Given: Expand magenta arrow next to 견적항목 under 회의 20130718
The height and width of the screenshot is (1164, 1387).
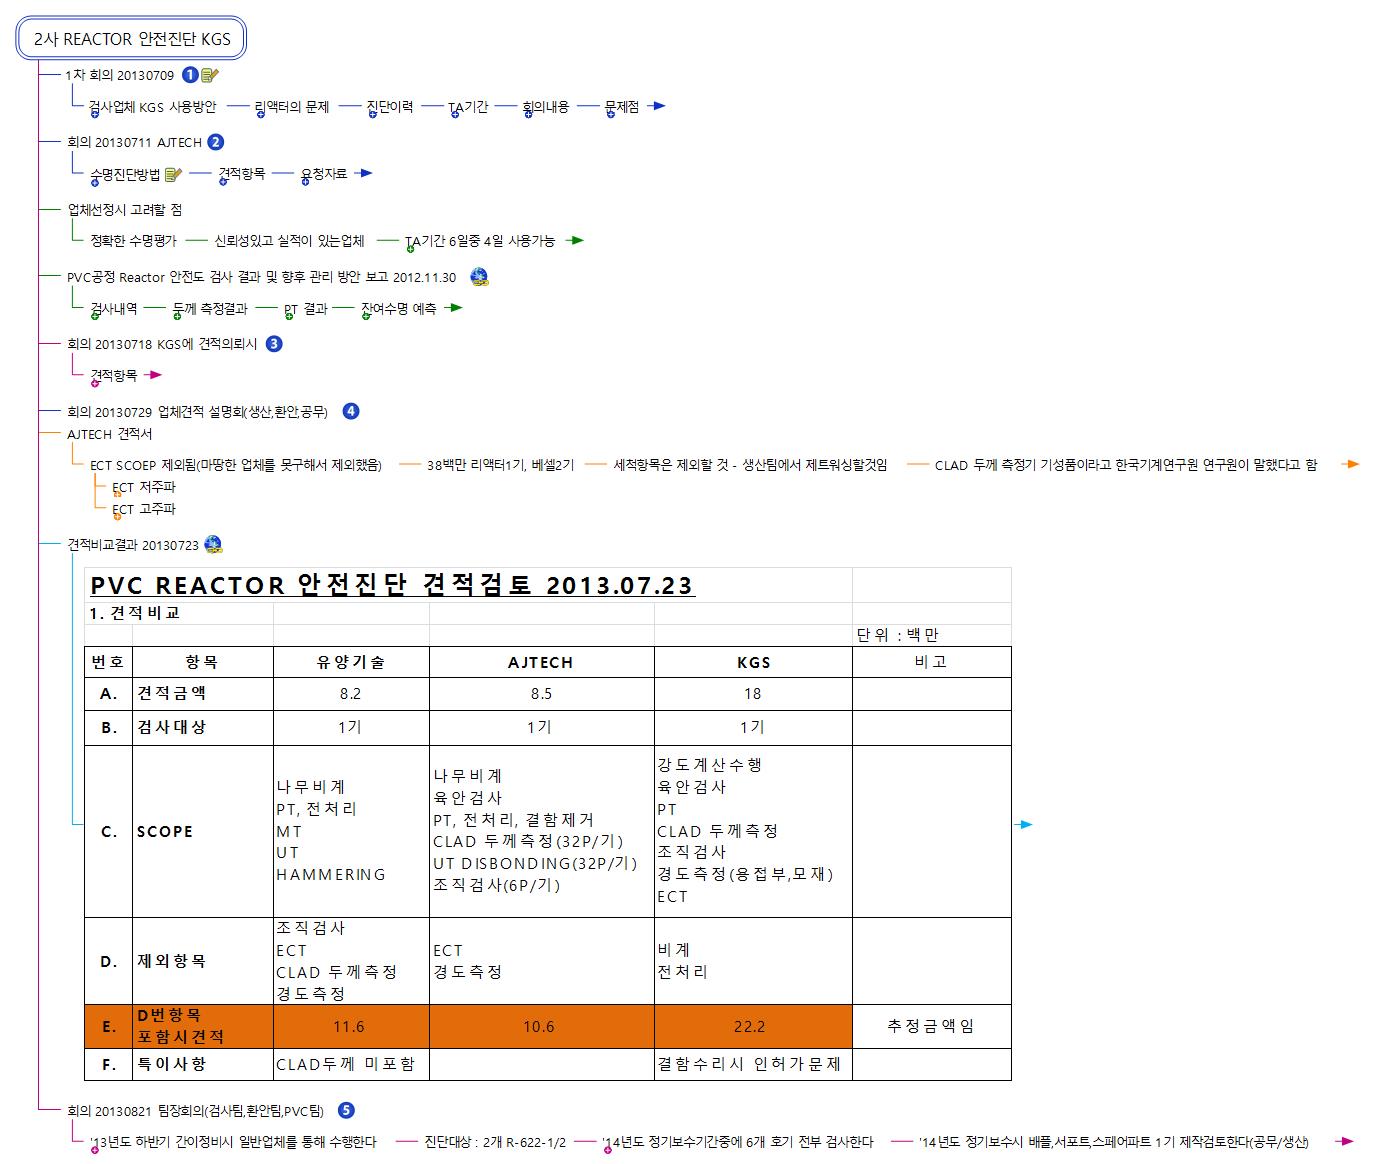Looking at the screenshot, I should 153,376.
